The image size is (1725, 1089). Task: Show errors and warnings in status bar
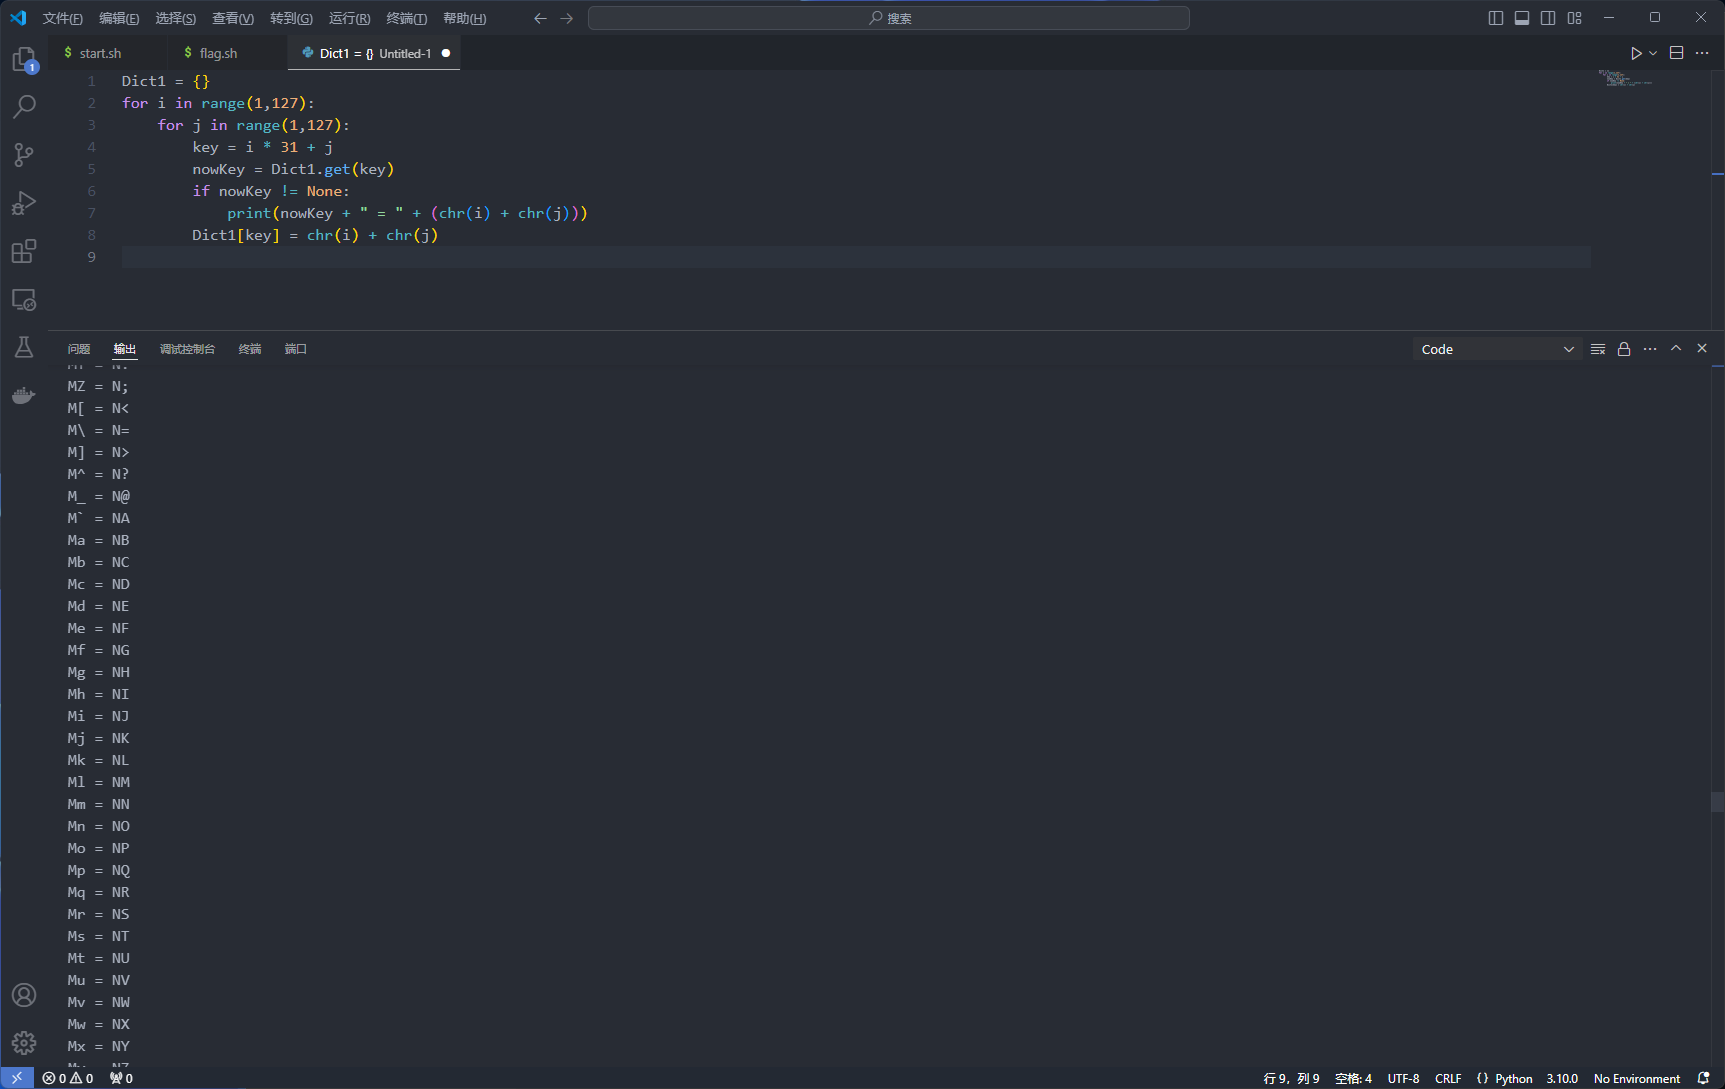(x=68, y=1078)
